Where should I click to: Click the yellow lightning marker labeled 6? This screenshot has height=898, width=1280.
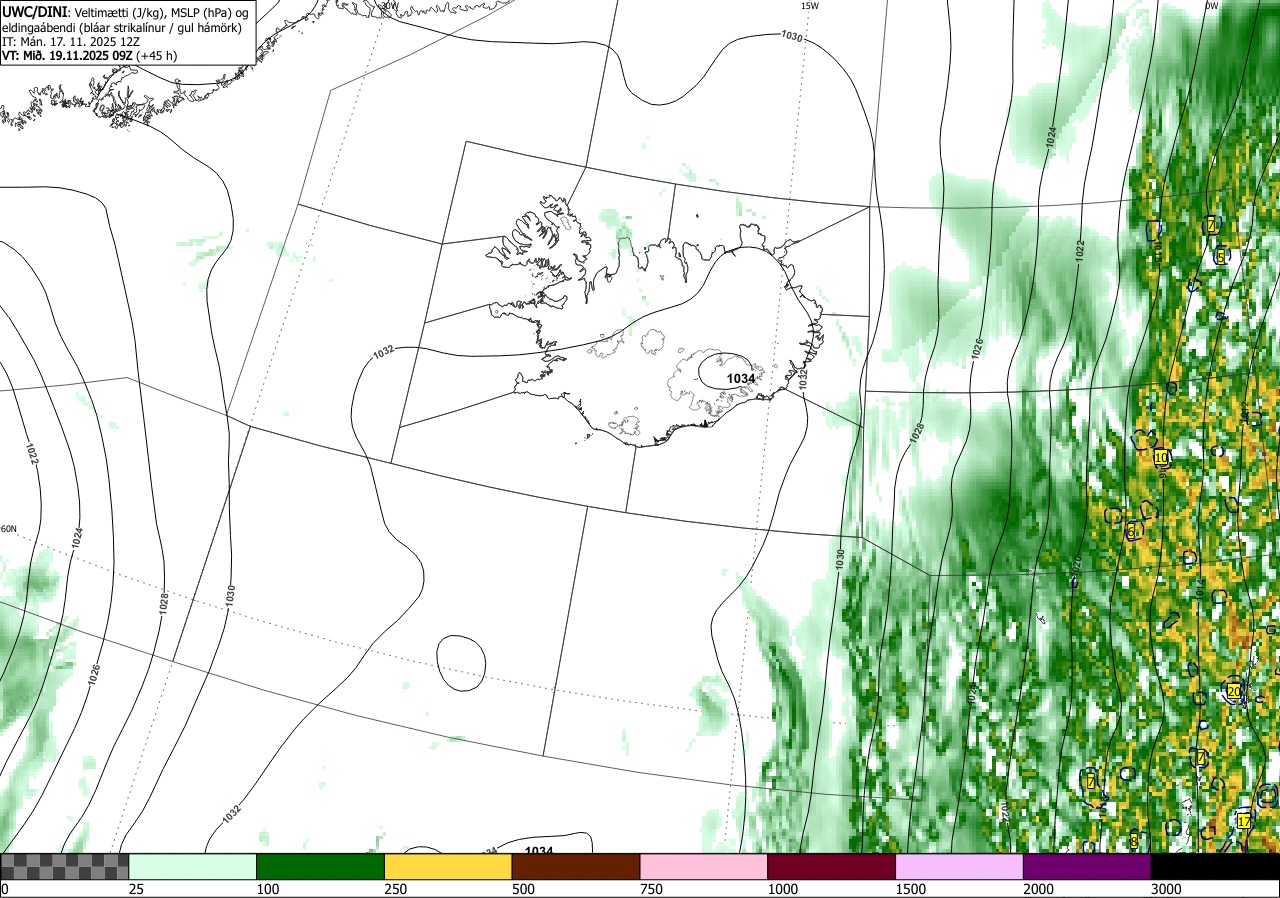point(1132,532)
